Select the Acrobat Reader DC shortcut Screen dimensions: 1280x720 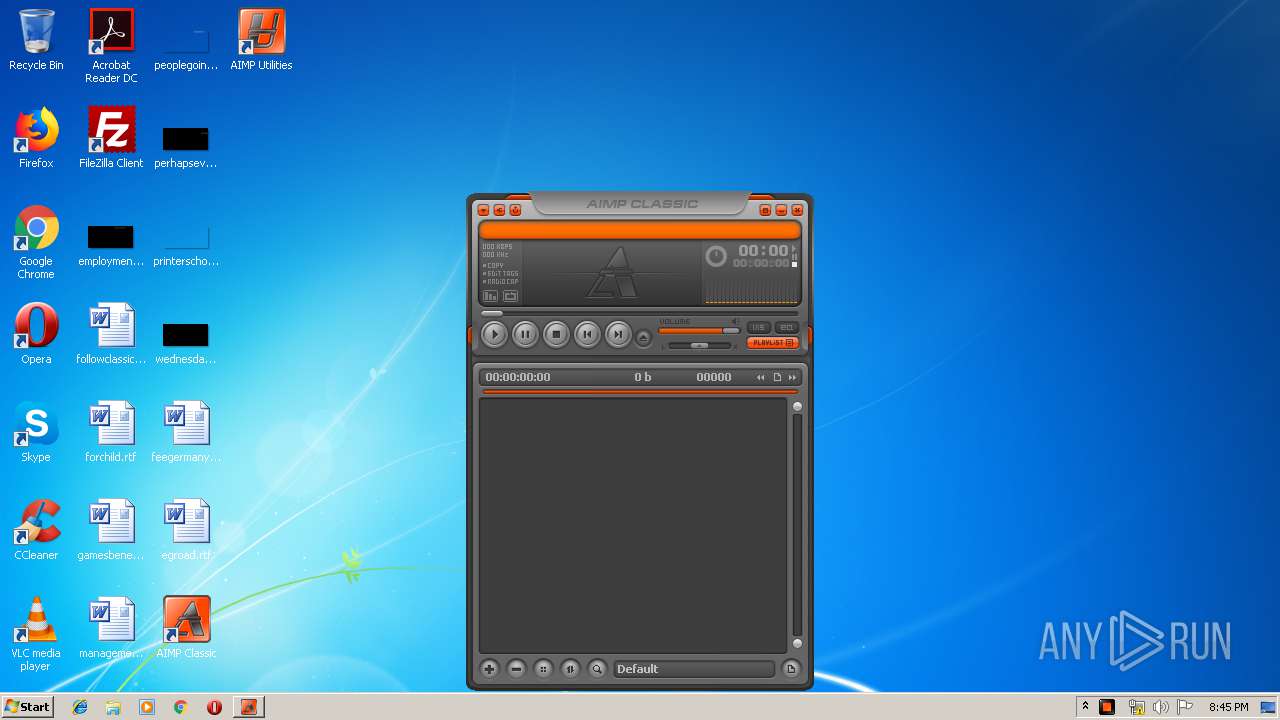coord(111,46)
